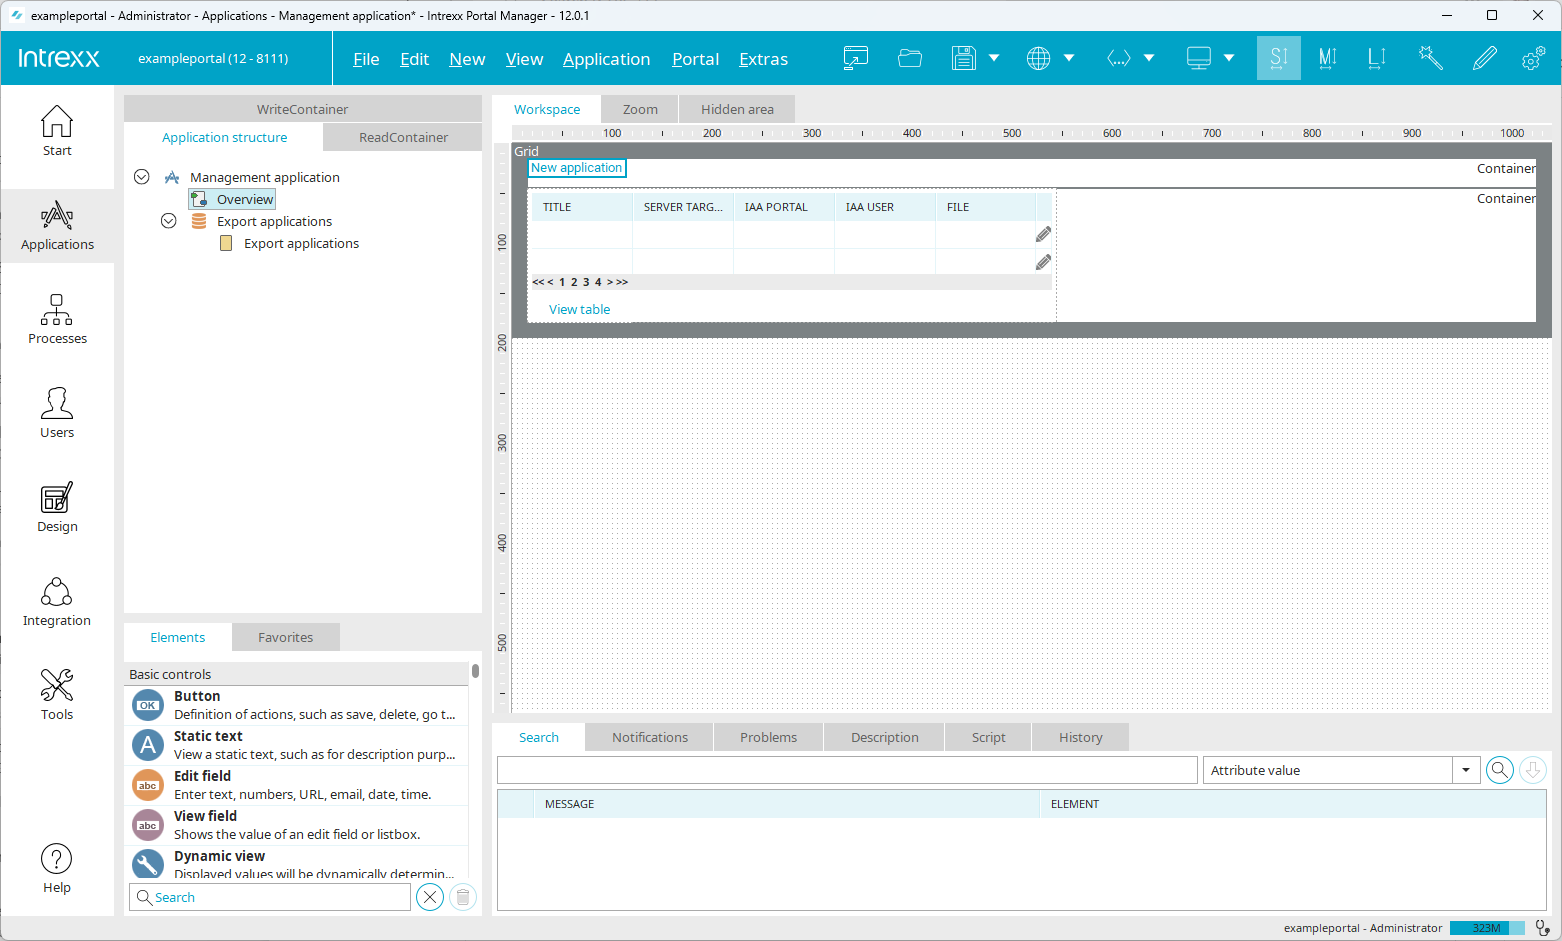Select the Overview page in tree
1562x941 pixels.
(x=233, y=199)
